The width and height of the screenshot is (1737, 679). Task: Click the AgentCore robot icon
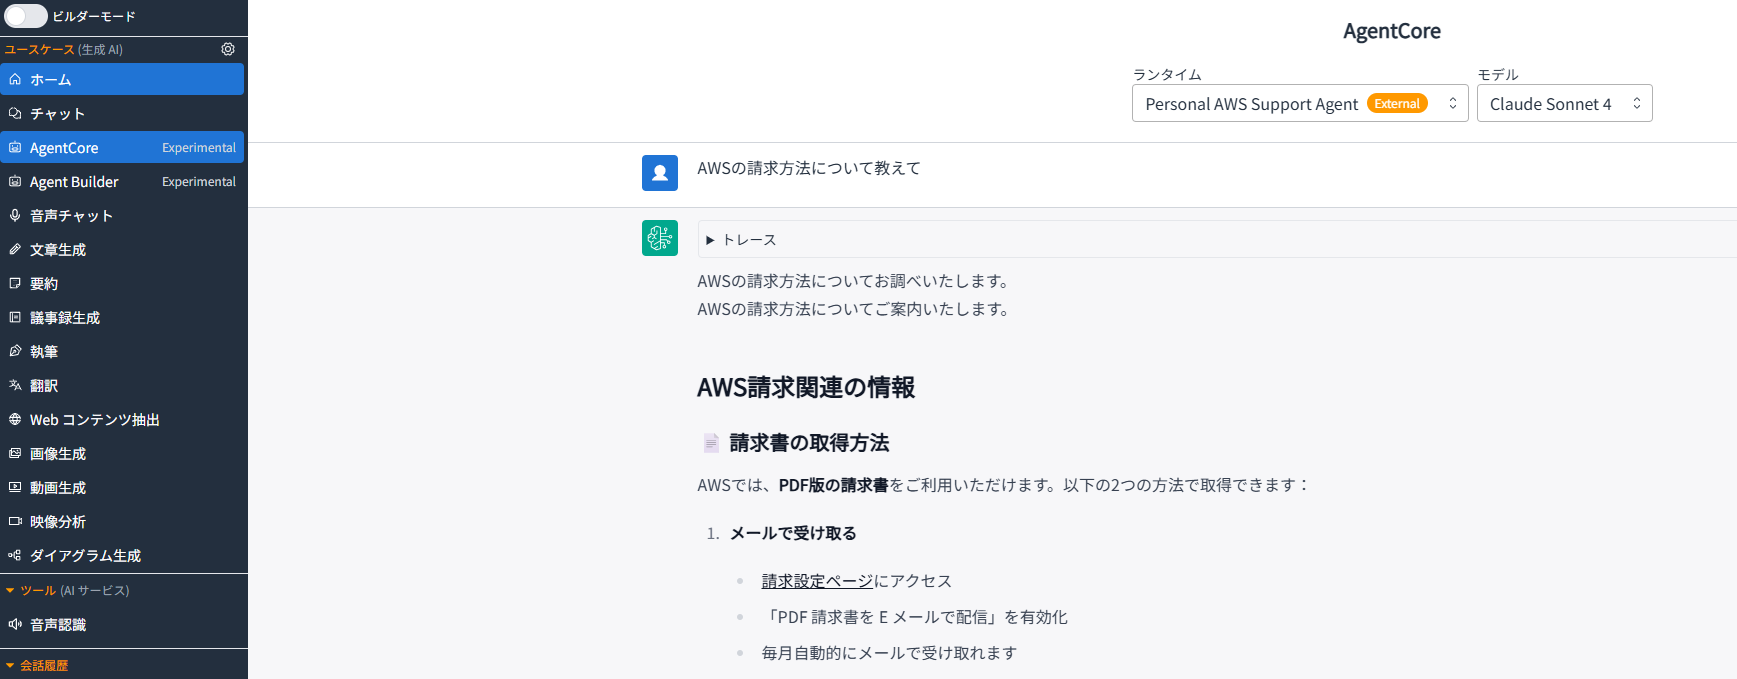tap(15, 147)
